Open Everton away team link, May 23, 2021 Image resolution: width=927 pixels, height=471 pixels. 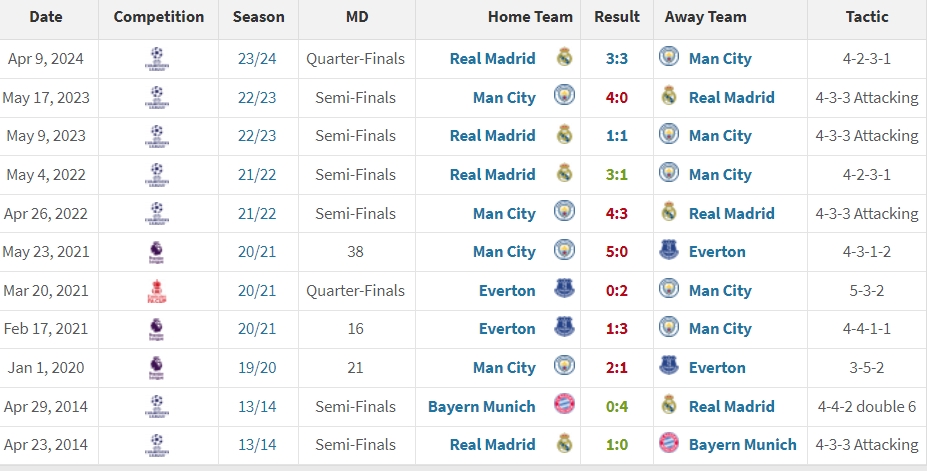(717, 252)
